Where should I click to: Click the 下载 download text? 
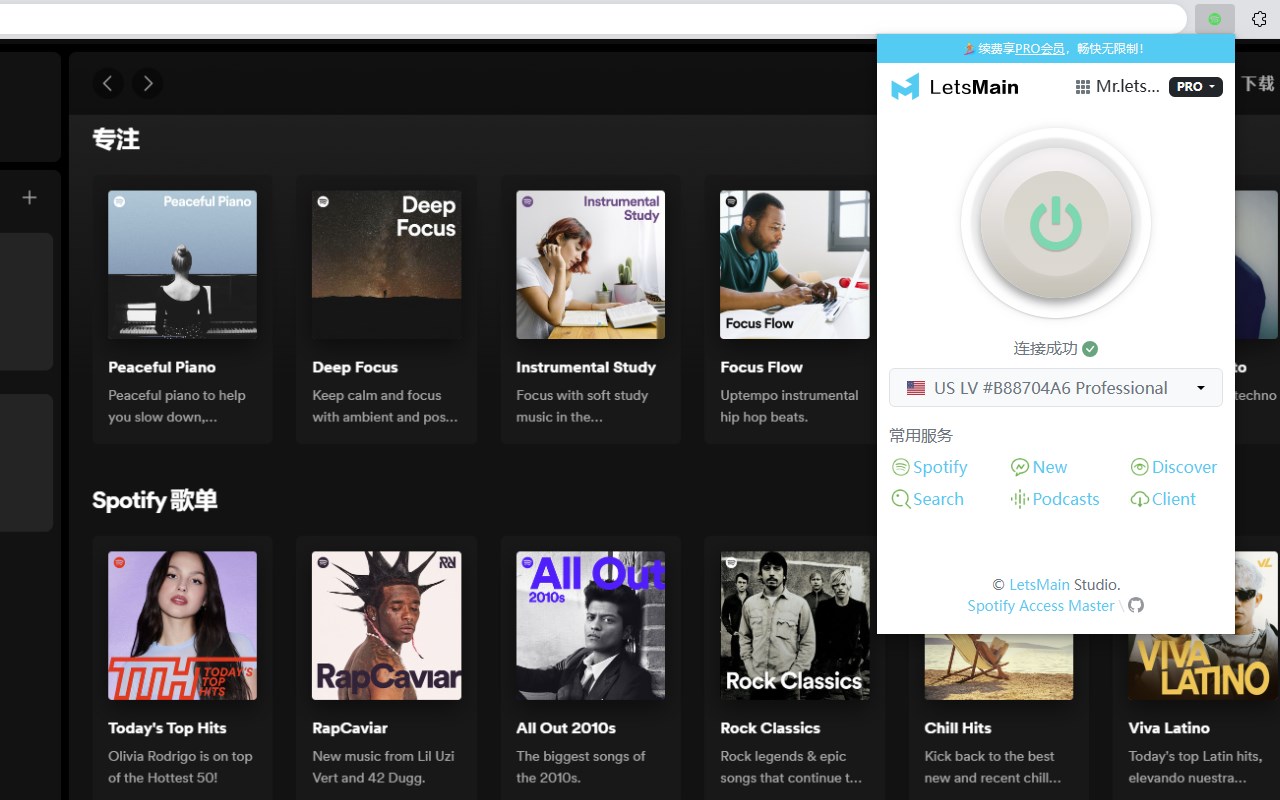point(1258,83)
